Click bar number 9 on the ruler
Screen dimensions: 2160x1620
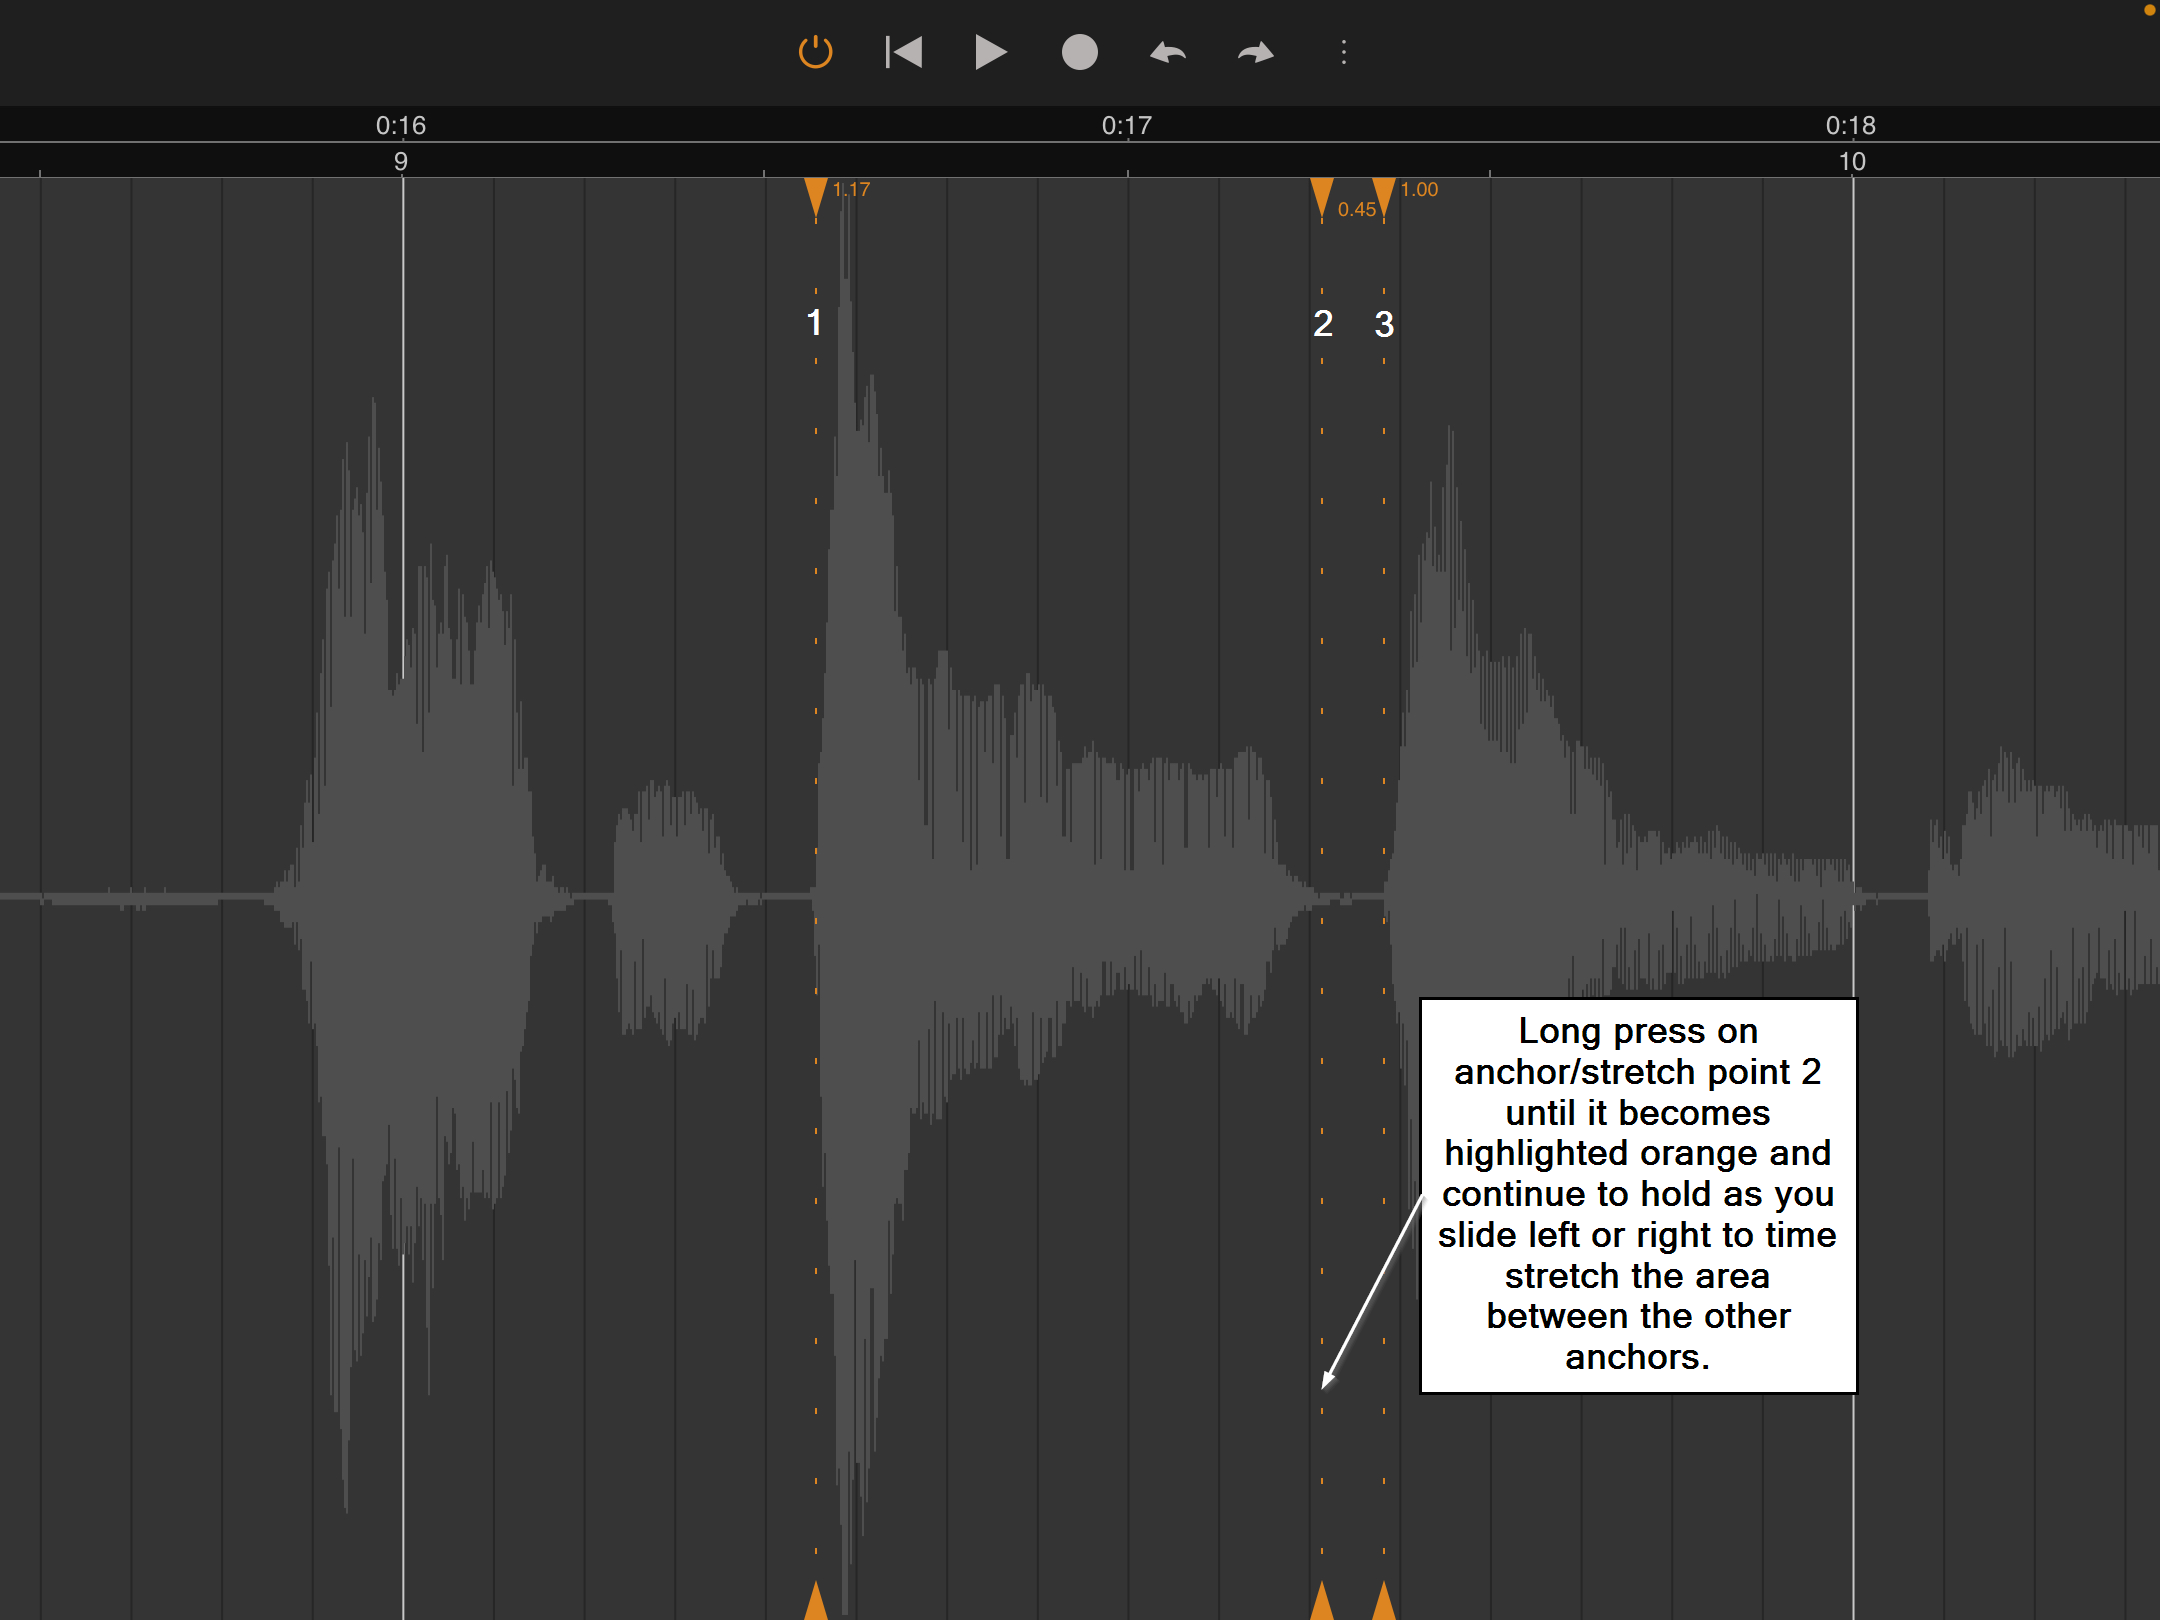point(400,161)
